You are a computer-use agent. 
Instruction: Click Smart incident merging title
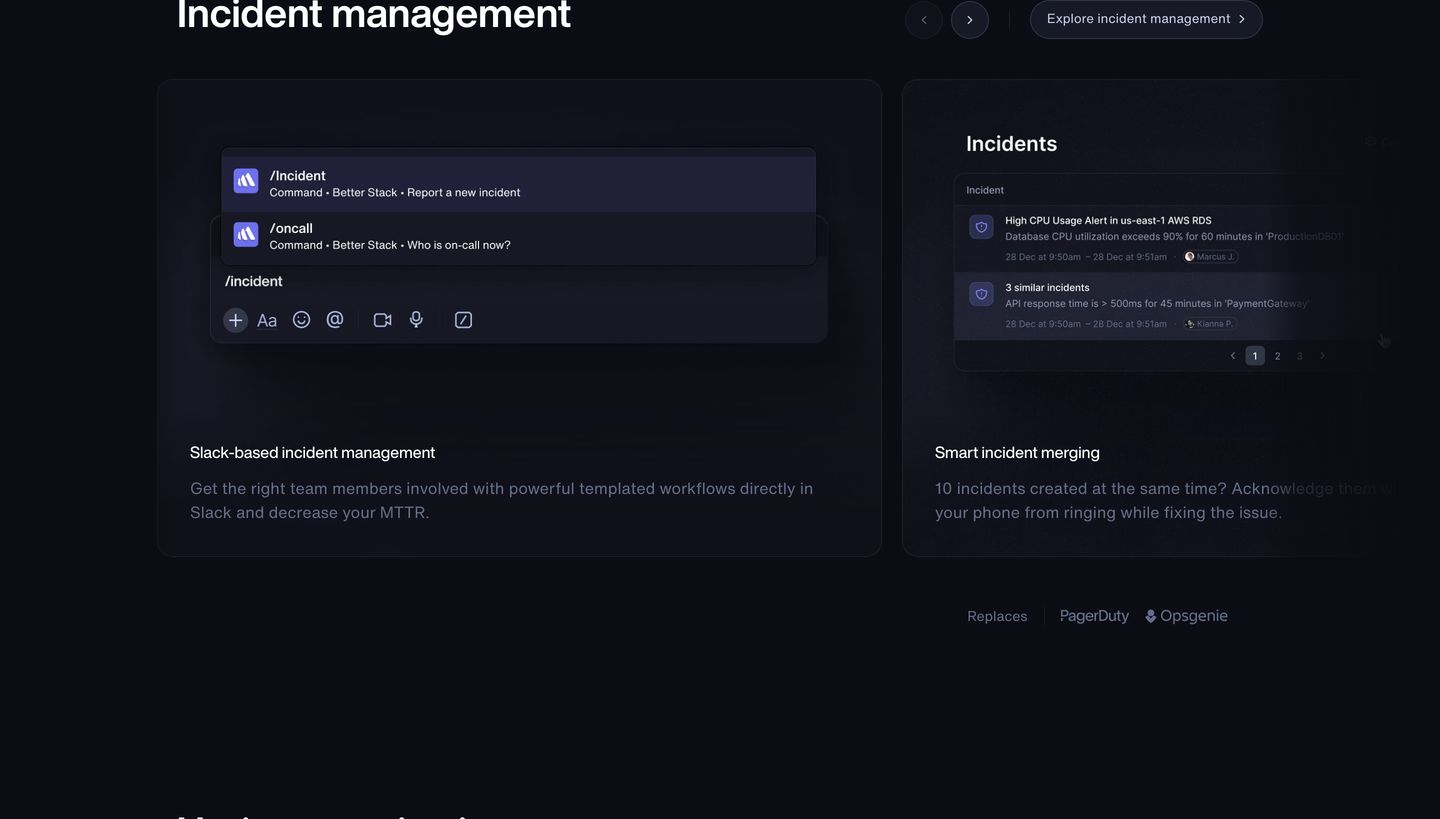click(1017, 453)
